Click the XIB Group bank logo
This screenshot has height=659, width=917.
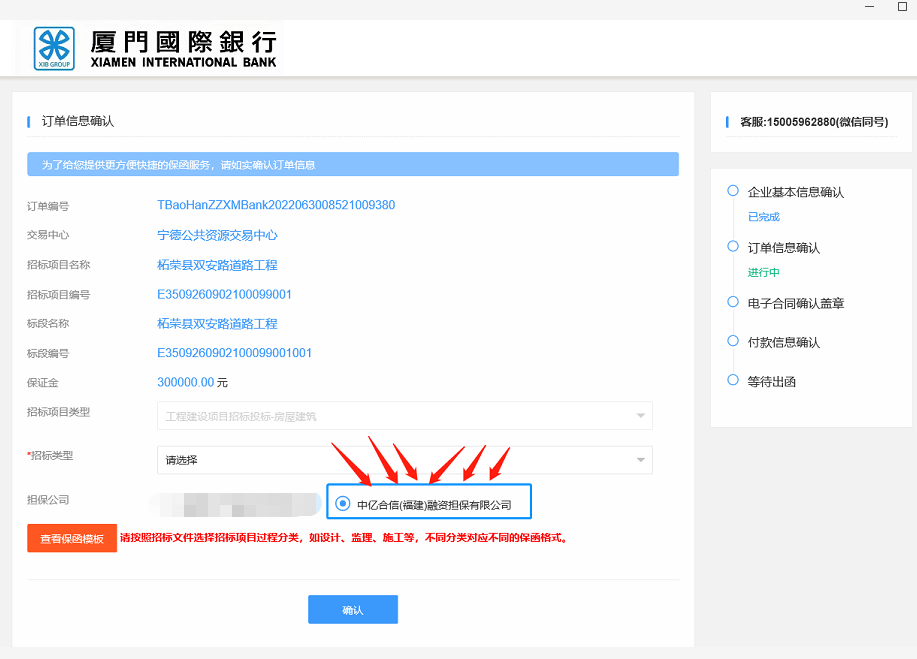55,47
